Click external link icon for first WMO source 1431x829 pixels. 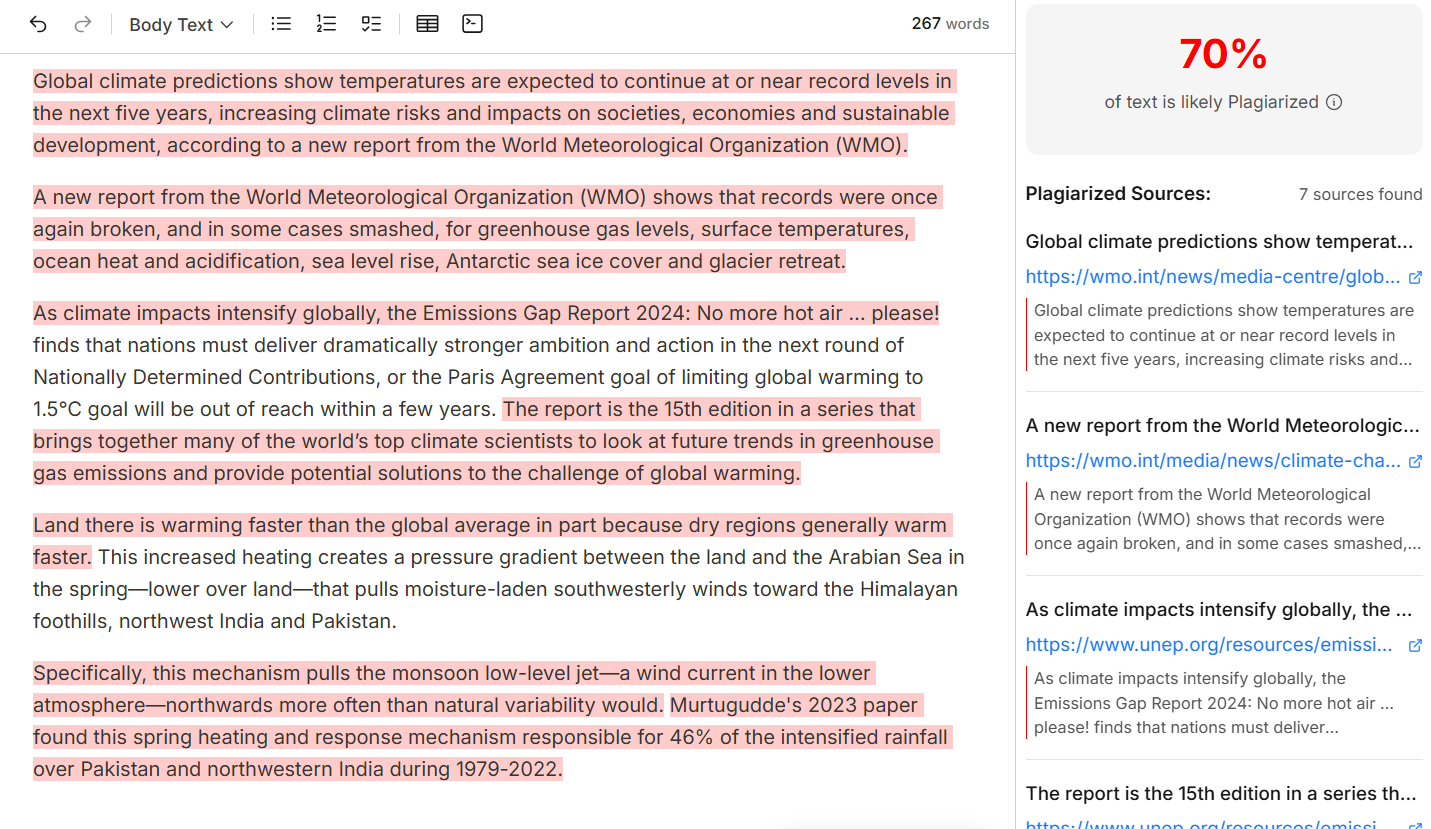point(1415,278)
